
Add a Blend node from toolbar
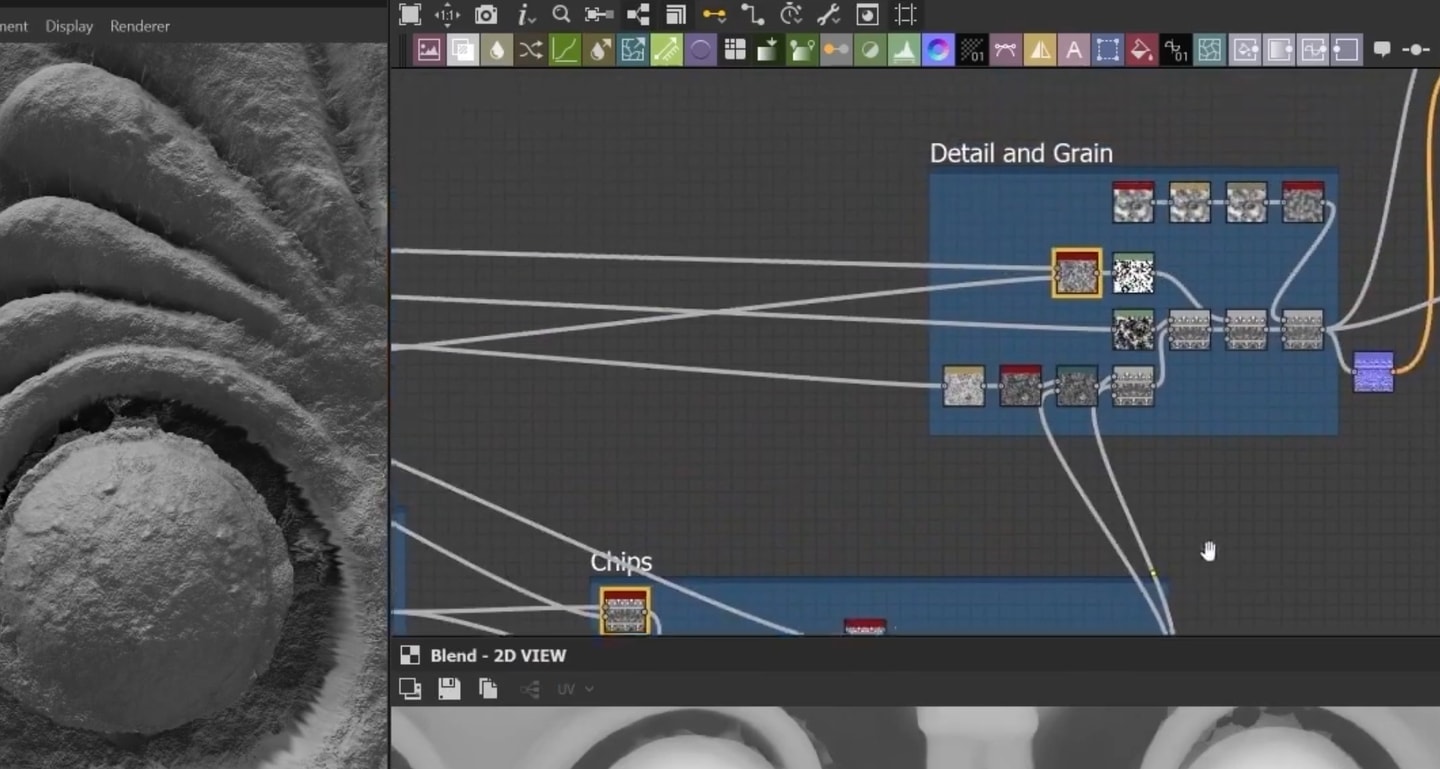pyautogui.click(x=463, y=50)
